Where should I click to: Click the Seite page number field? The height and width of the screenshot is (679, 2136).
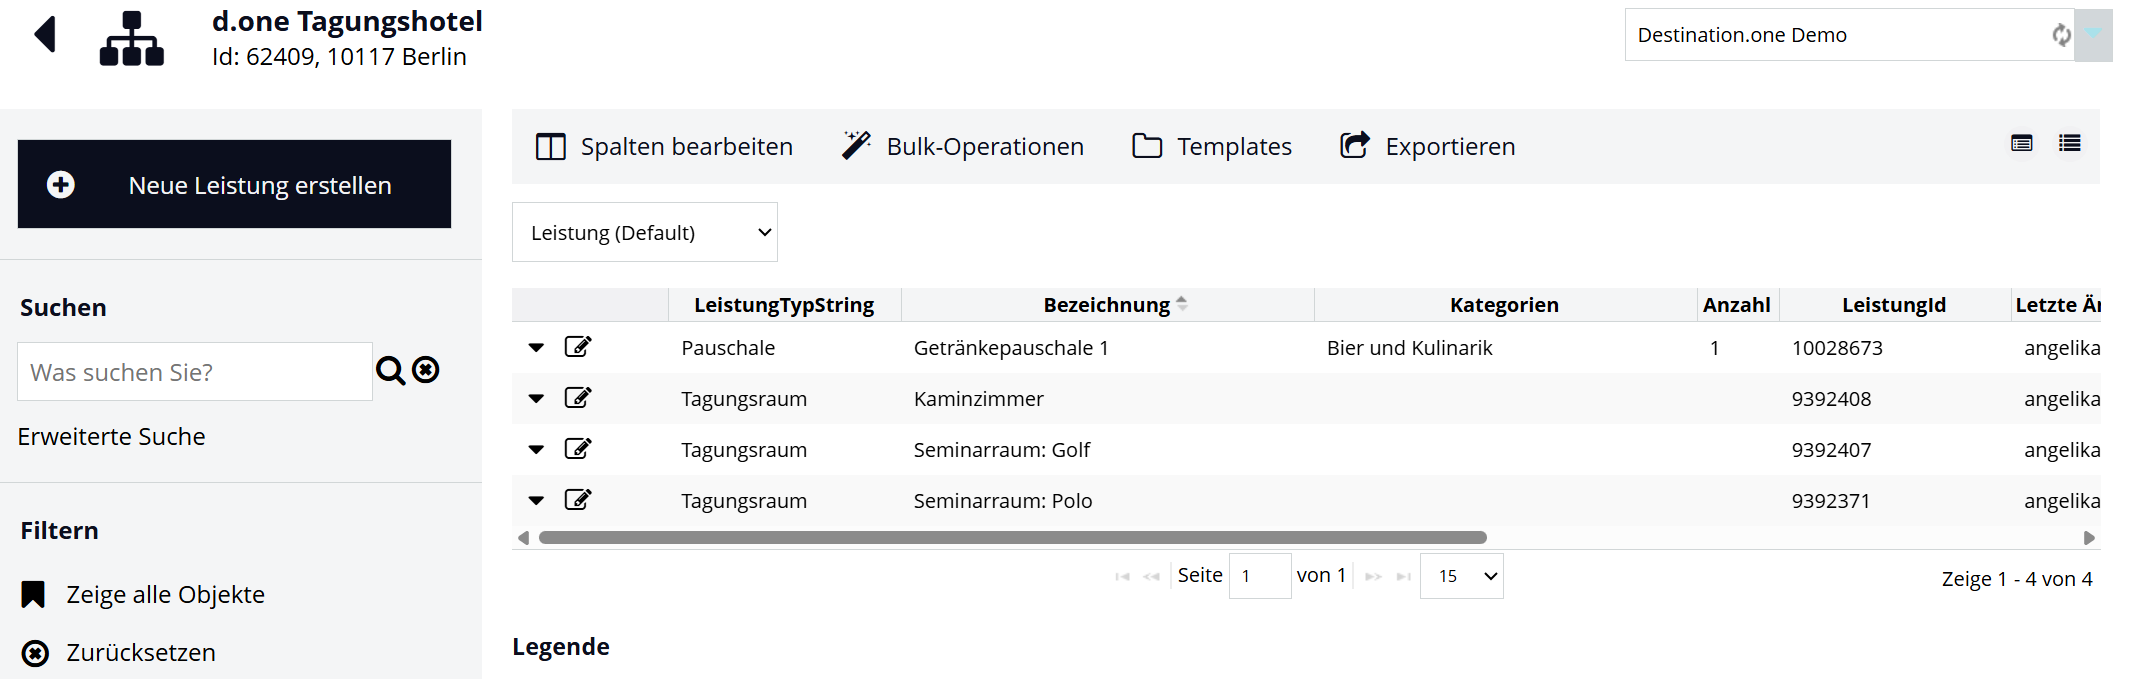tap(1260, 576)
